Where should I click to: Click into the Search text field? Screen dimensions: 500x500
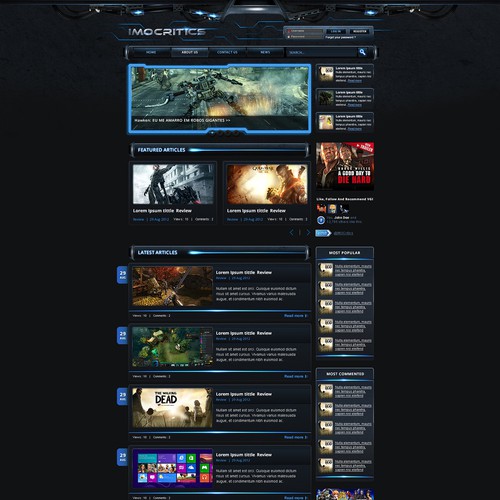[322, 52]
